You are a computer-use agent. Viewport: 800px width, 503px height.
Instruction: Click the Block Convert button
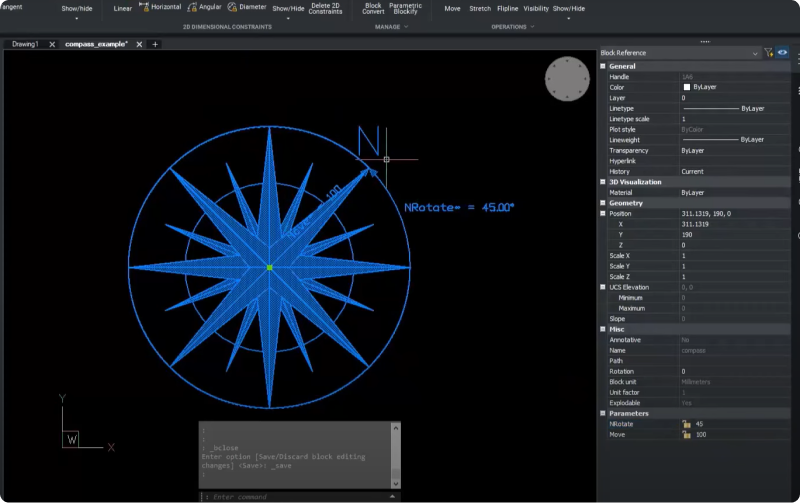point(373,9)
